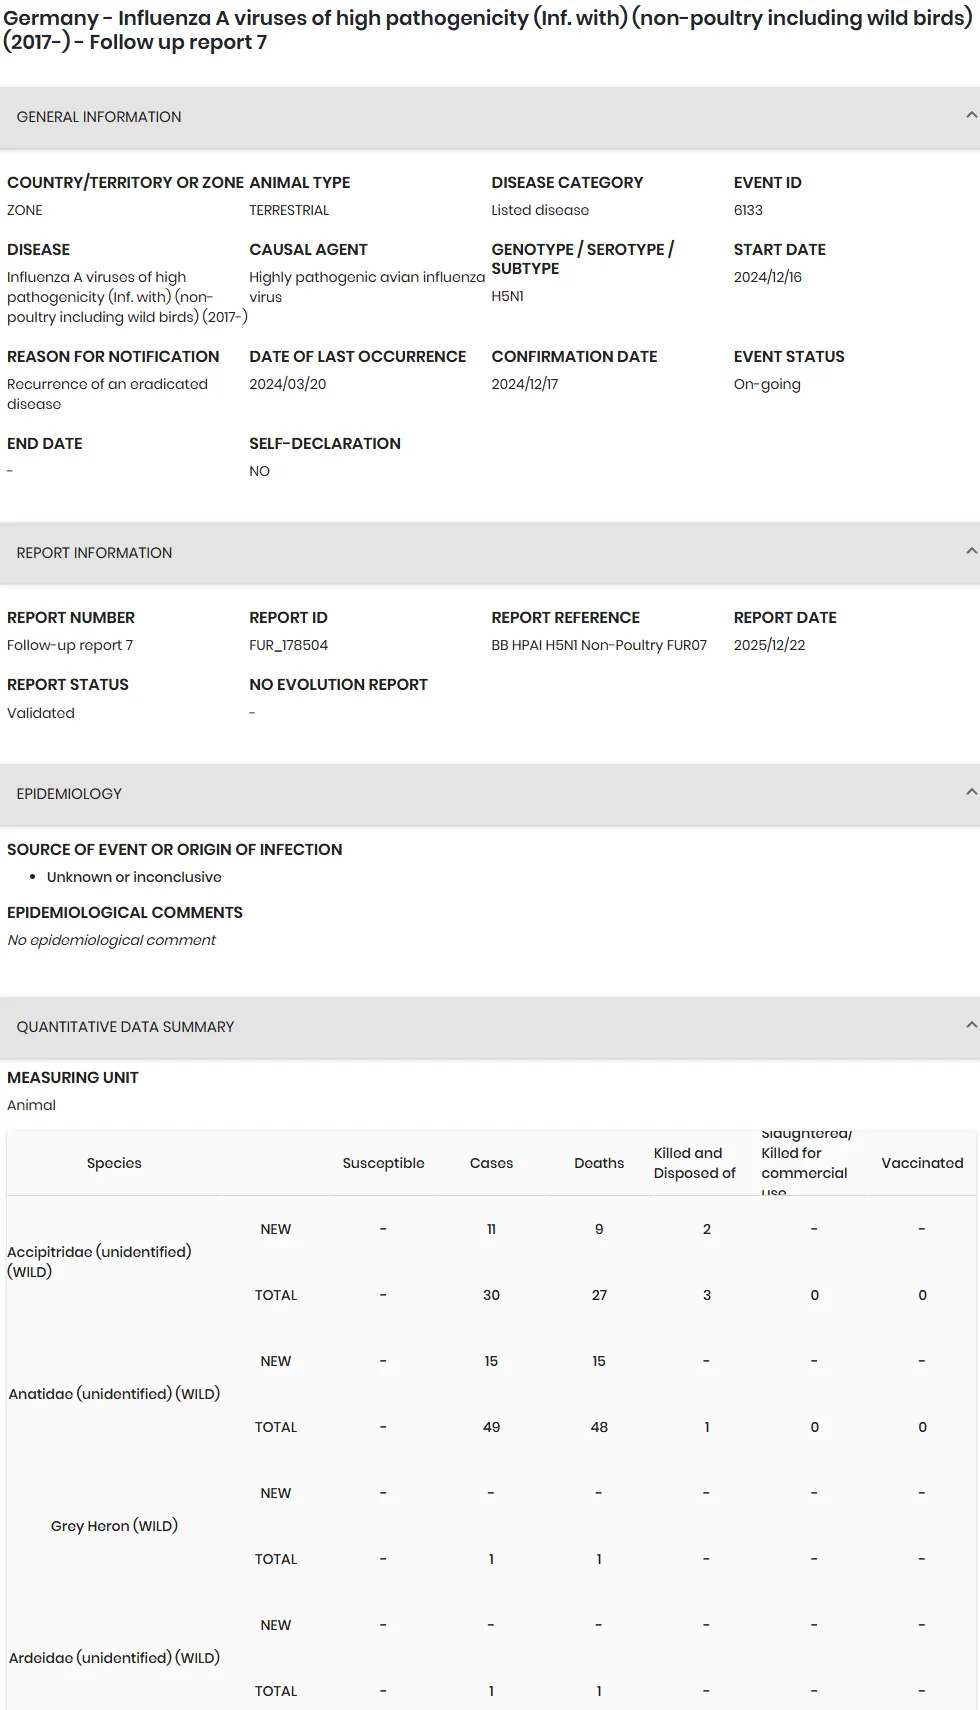980x1710 pixels.
Task: Click Accipitridae new cases value 11
Action: tap(491, 1229)
